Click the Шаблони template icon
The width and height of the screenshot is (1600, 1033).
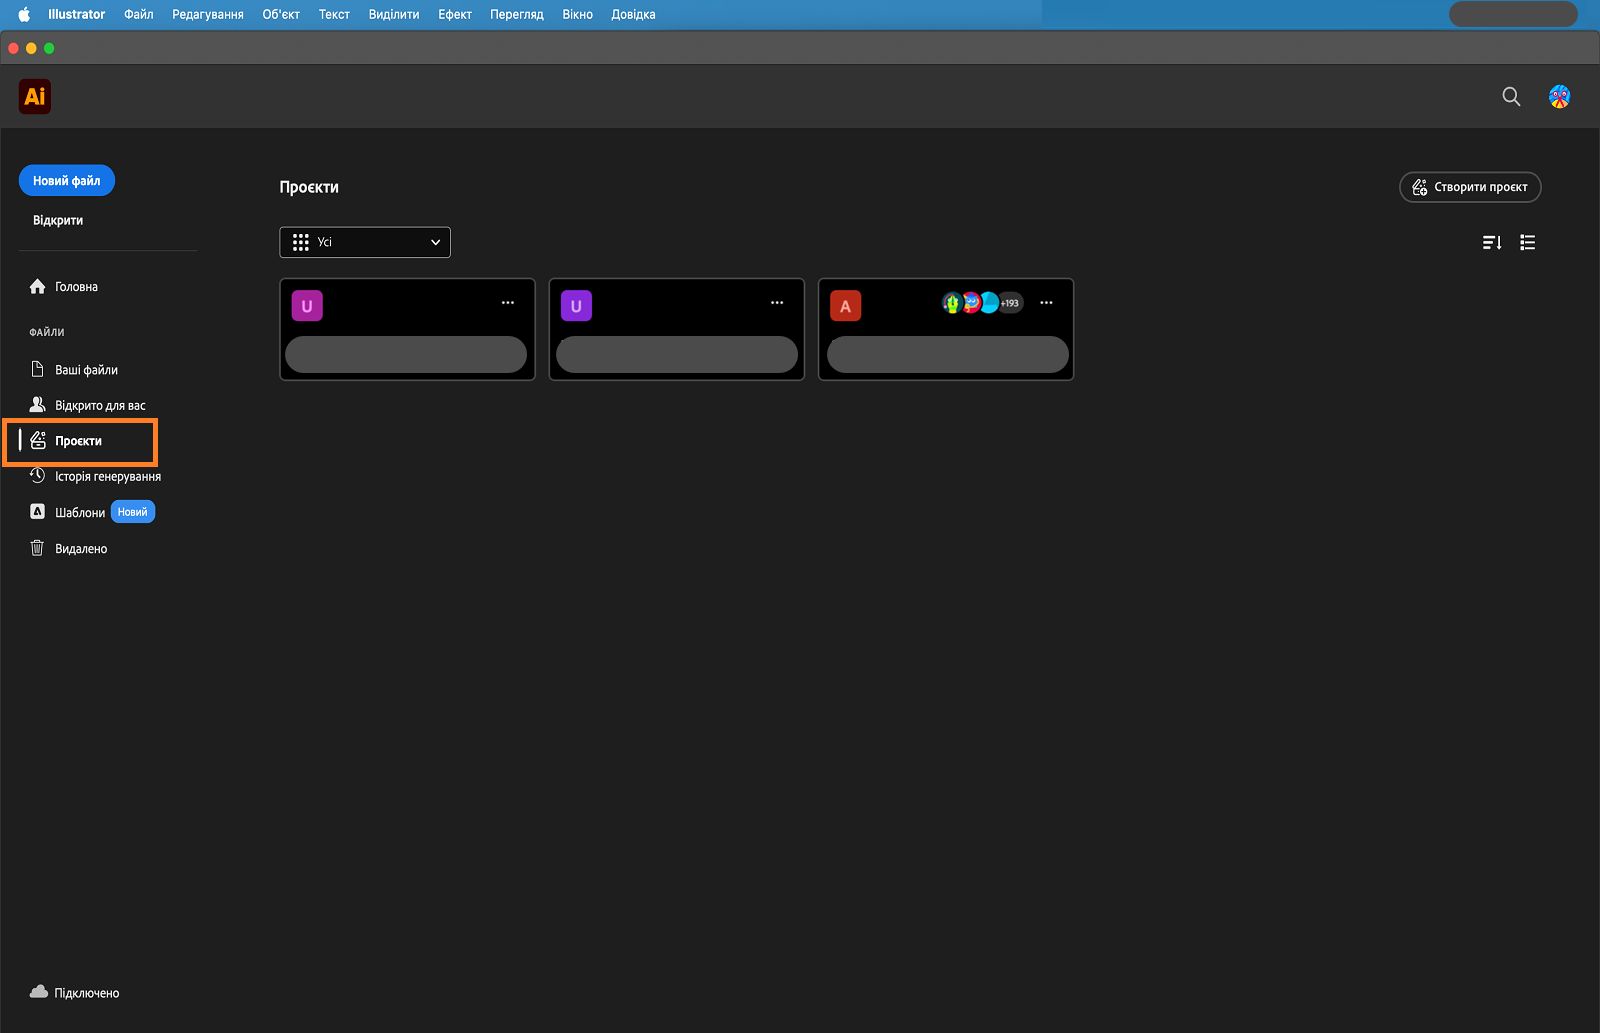(38, 512)
